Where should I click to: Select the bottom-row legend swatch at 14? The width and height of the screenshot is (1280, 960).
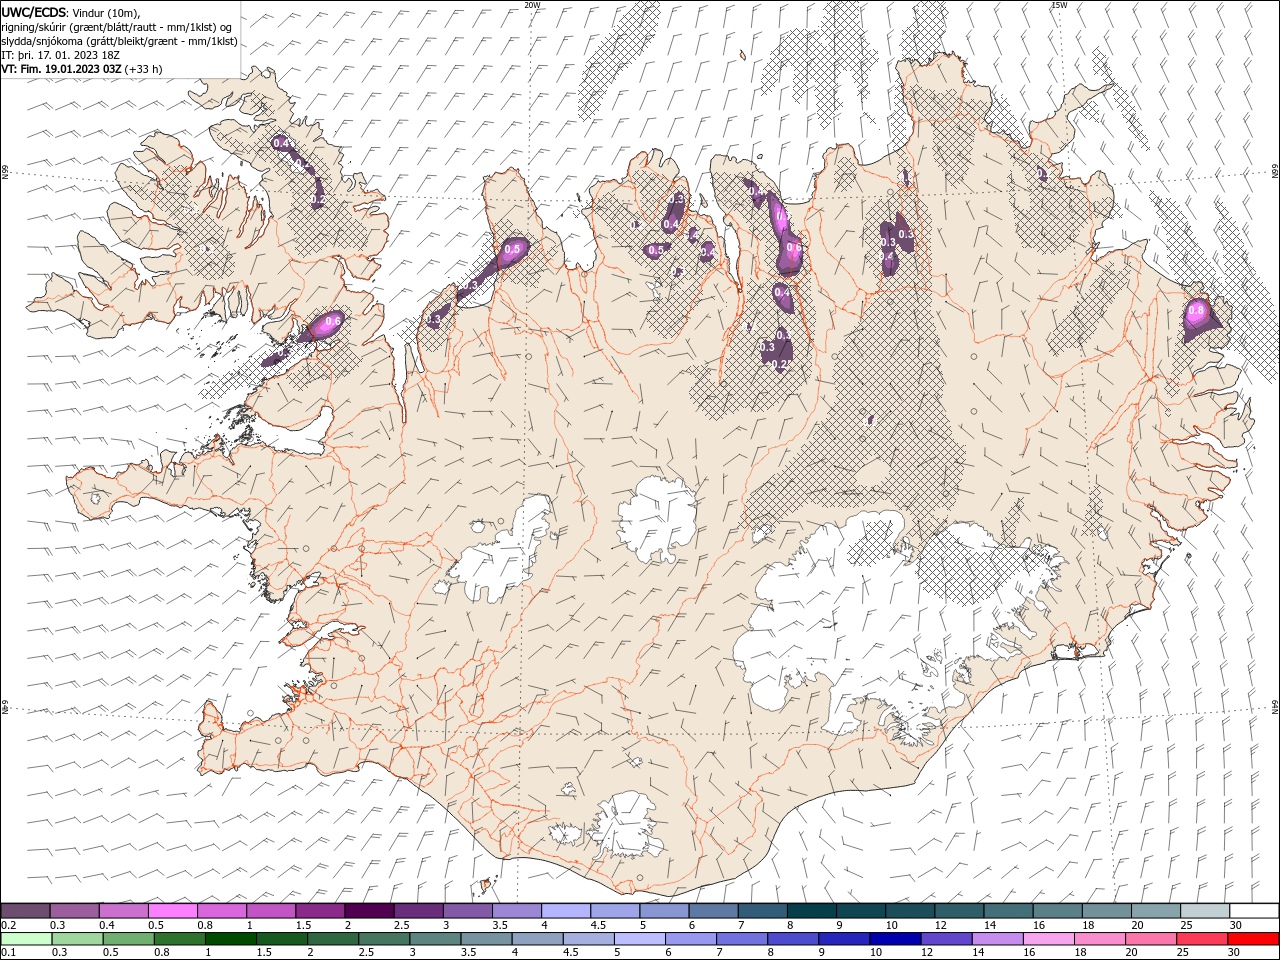point(997,939)
